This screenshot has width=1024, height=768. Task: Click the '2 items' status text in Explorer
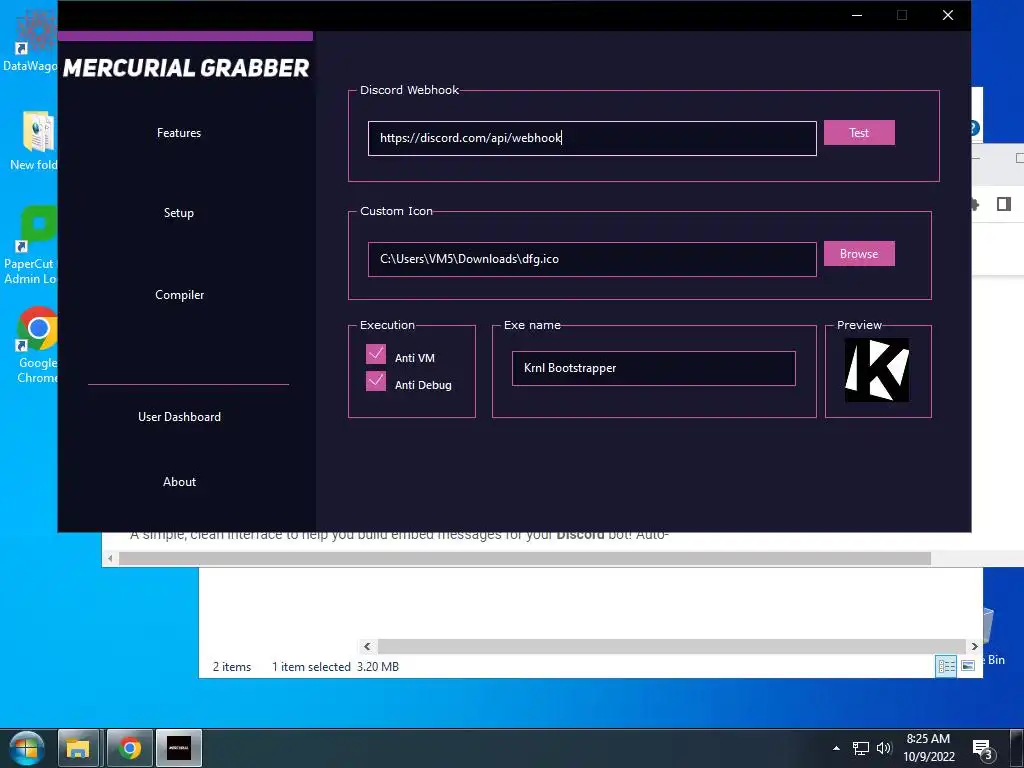[232, 667]
